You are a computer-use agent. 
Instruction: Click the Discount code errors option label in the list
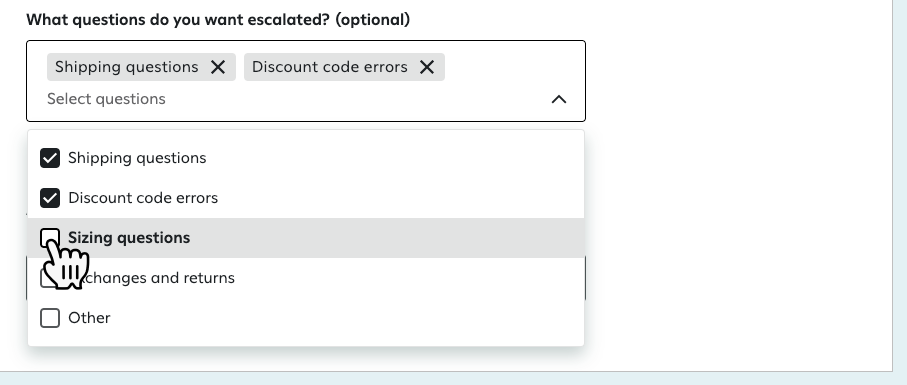[x=143, y=198]
